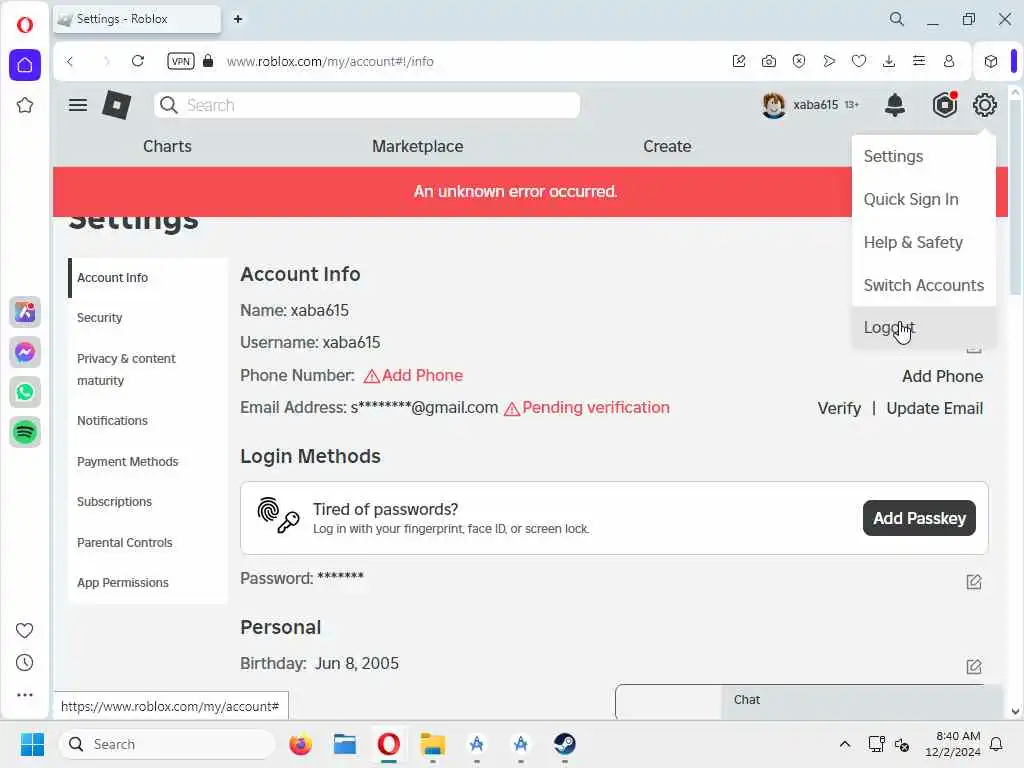Click Add Phone on the right

pos(942,376)
